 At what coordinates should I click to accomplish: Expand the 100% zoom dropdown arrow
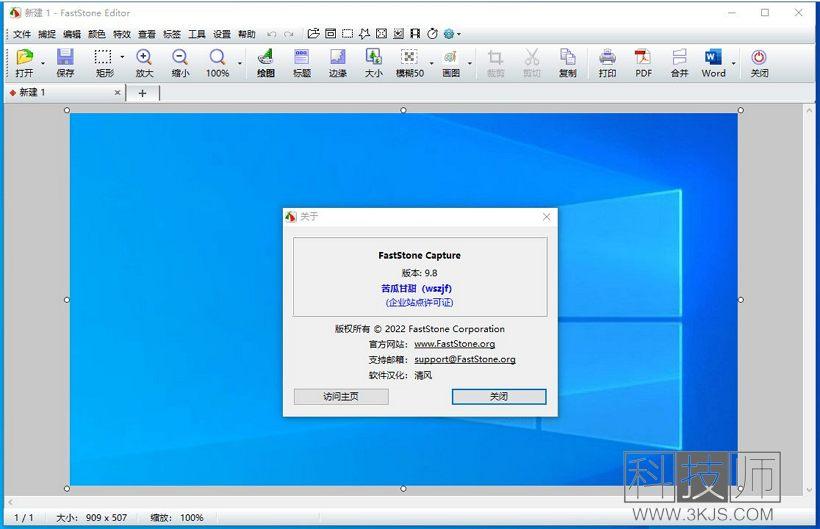click(240, 63)
